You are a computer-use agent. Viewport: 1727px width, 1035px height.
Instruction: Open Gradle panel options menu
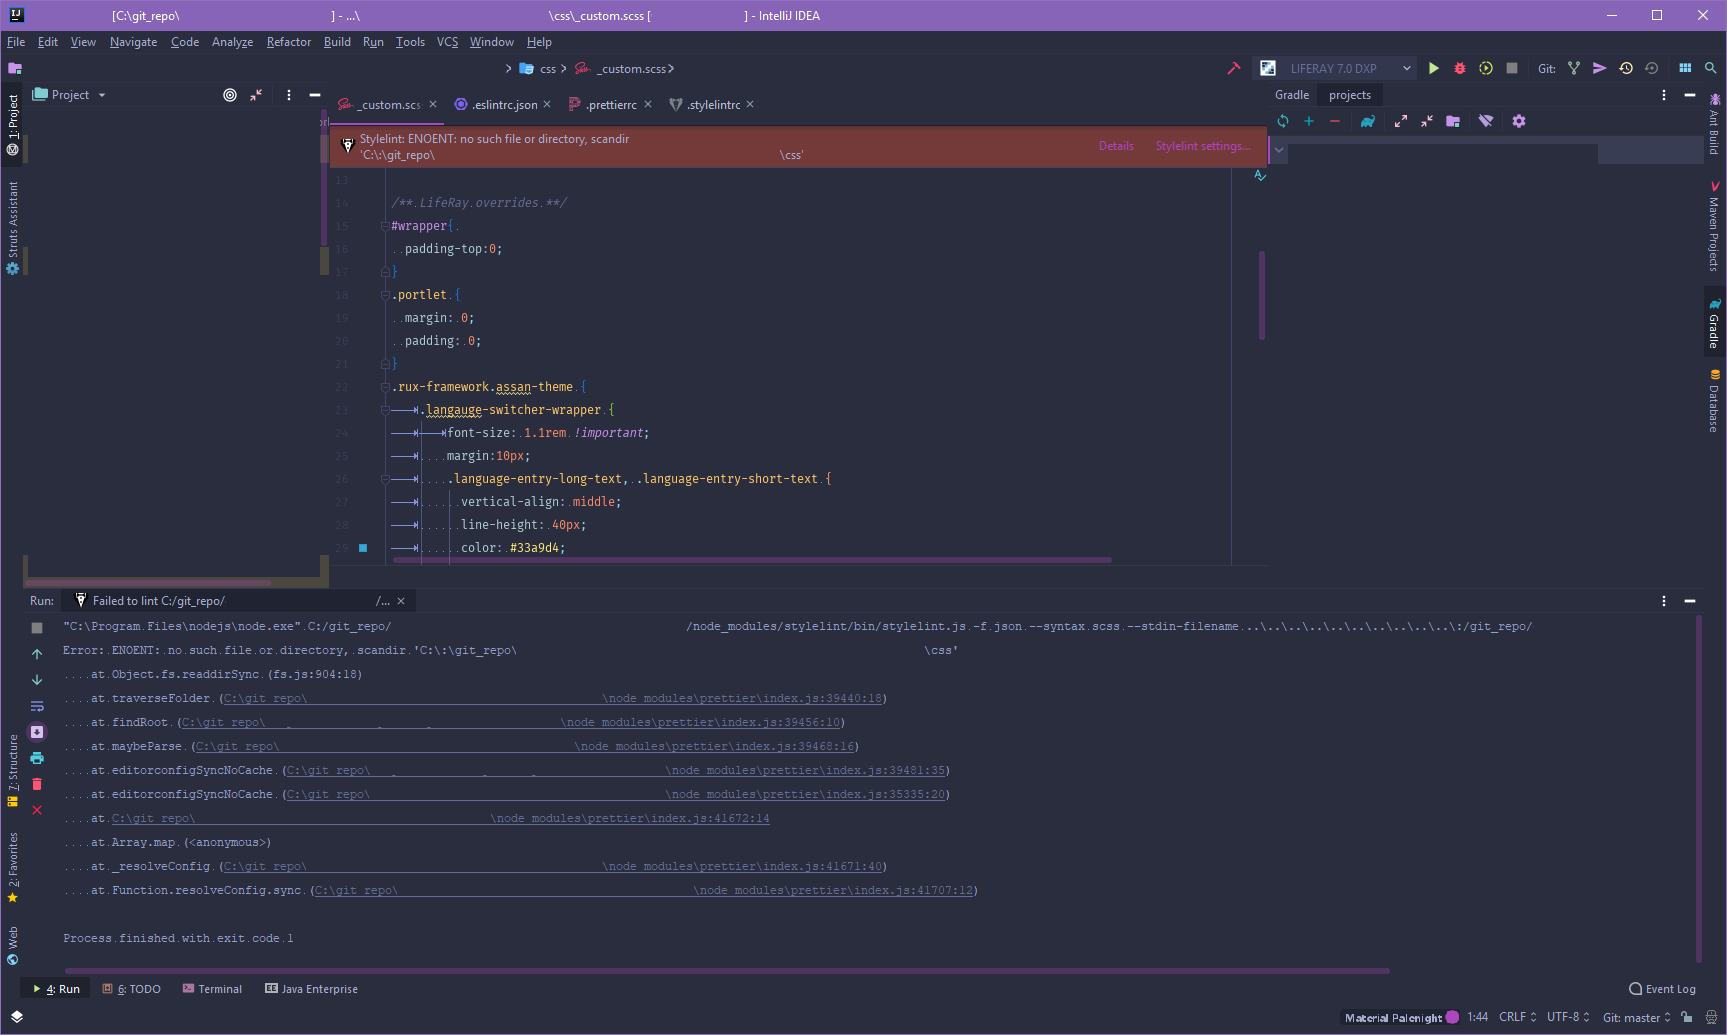[x=1664, y=95]
